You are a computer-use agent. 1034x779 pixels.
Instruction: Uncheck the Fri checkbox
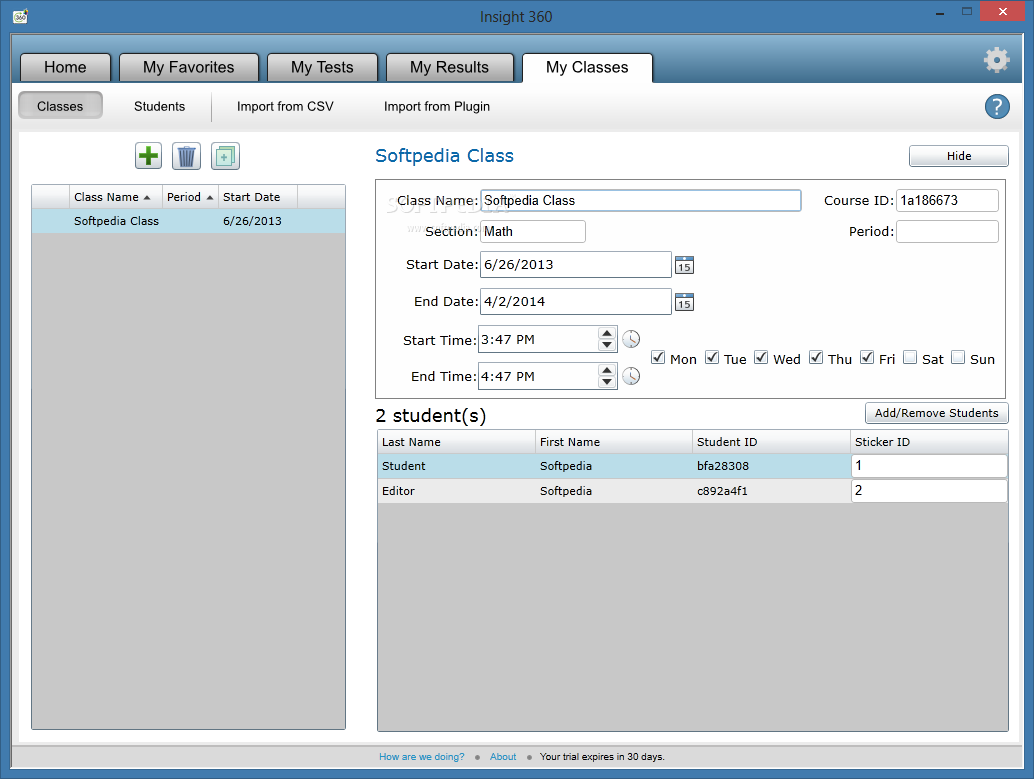[867, 358]
